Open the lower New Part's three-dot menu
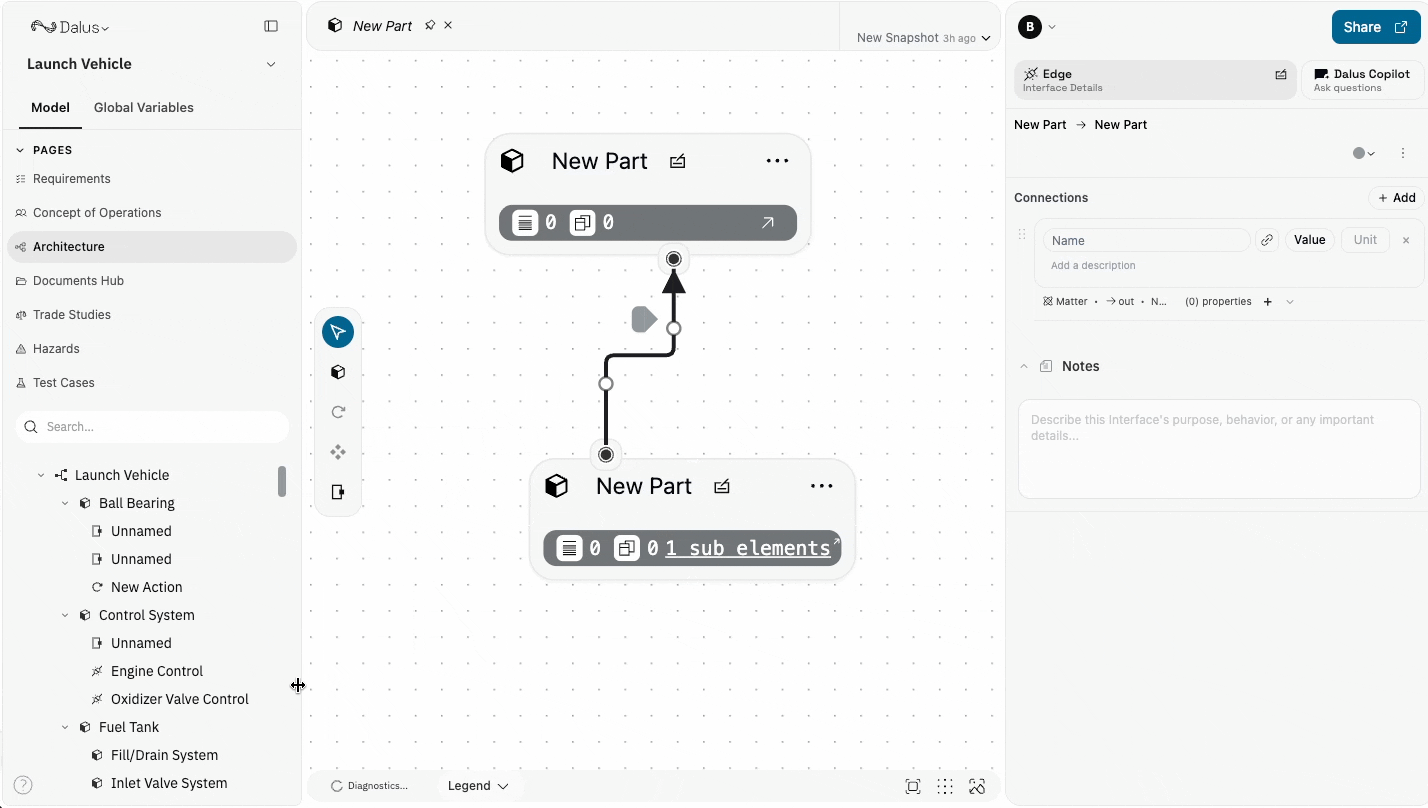The image size is (1428, 808). coord(821,486)
